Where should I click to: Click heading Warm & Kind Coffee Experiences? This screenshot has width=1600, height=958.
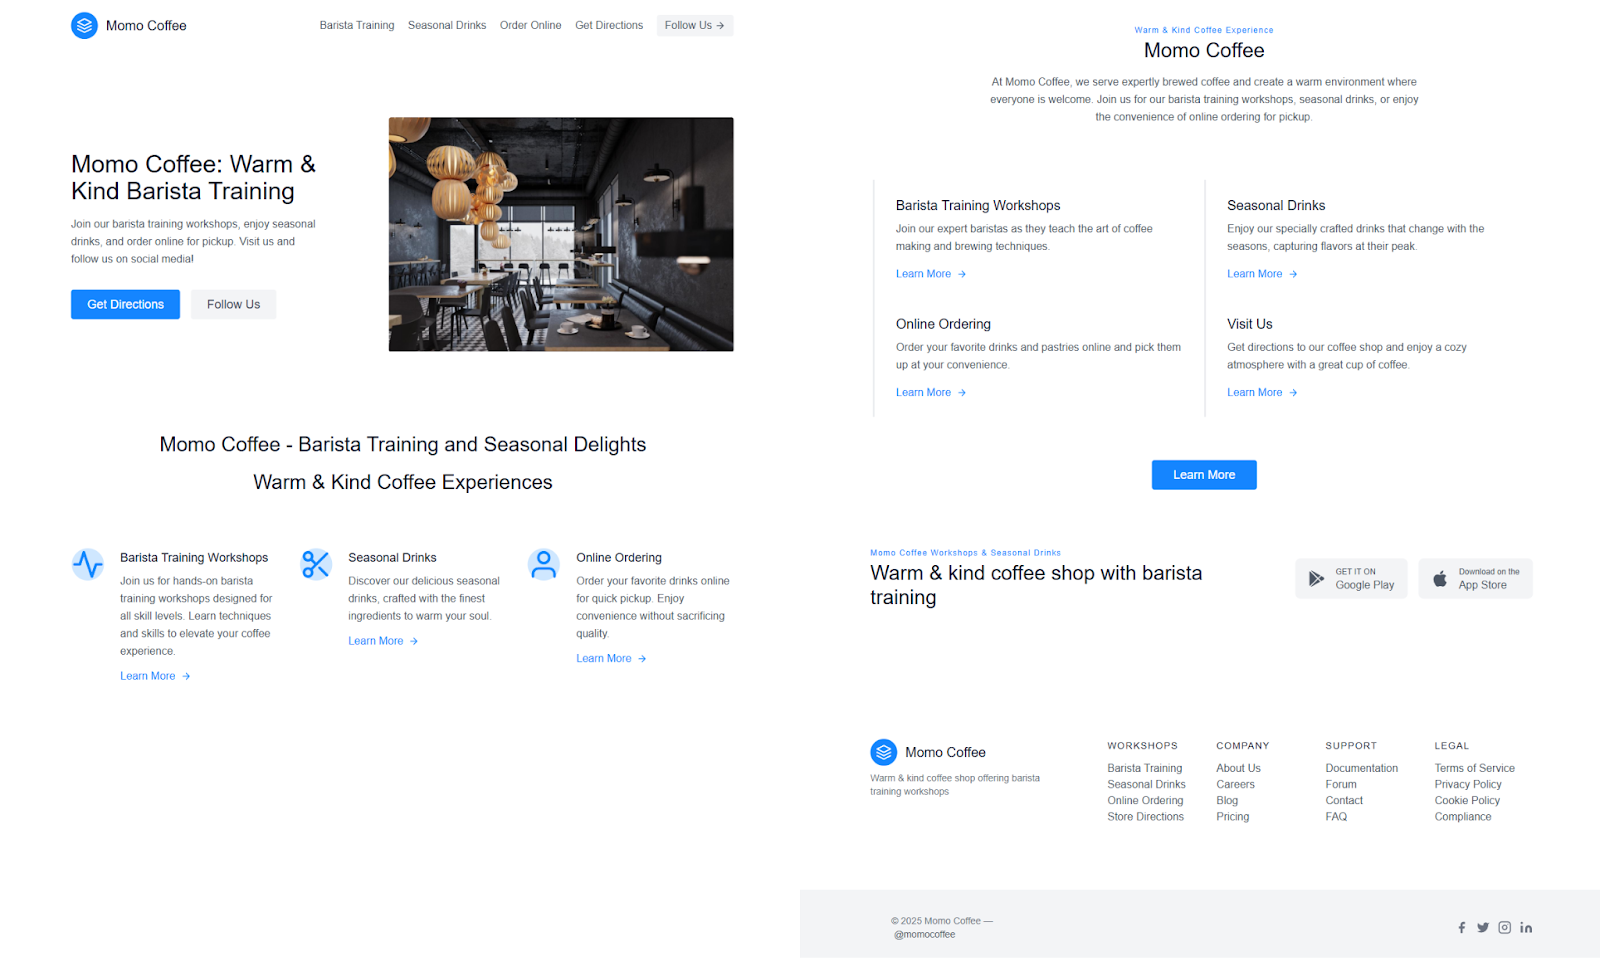pyautogui.click(x=403, y=482)
